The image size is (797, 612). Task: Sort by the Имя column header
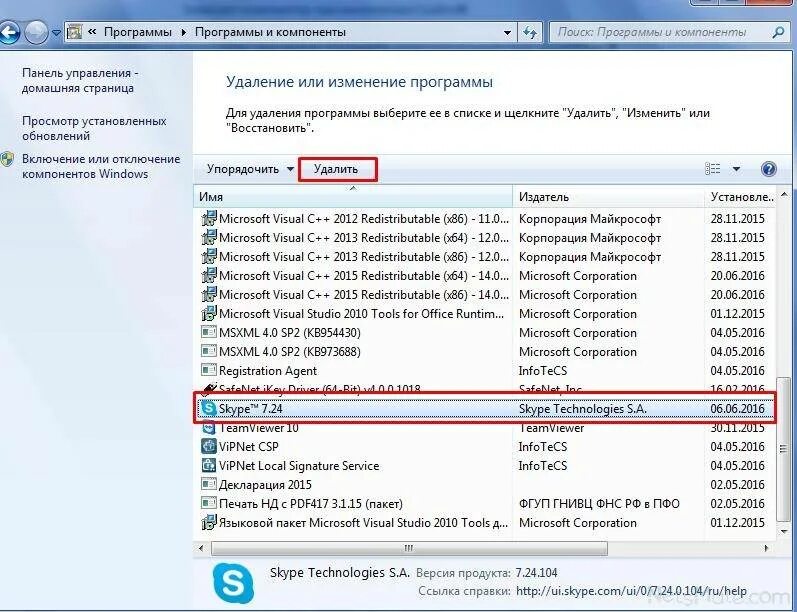pos(353,197)
